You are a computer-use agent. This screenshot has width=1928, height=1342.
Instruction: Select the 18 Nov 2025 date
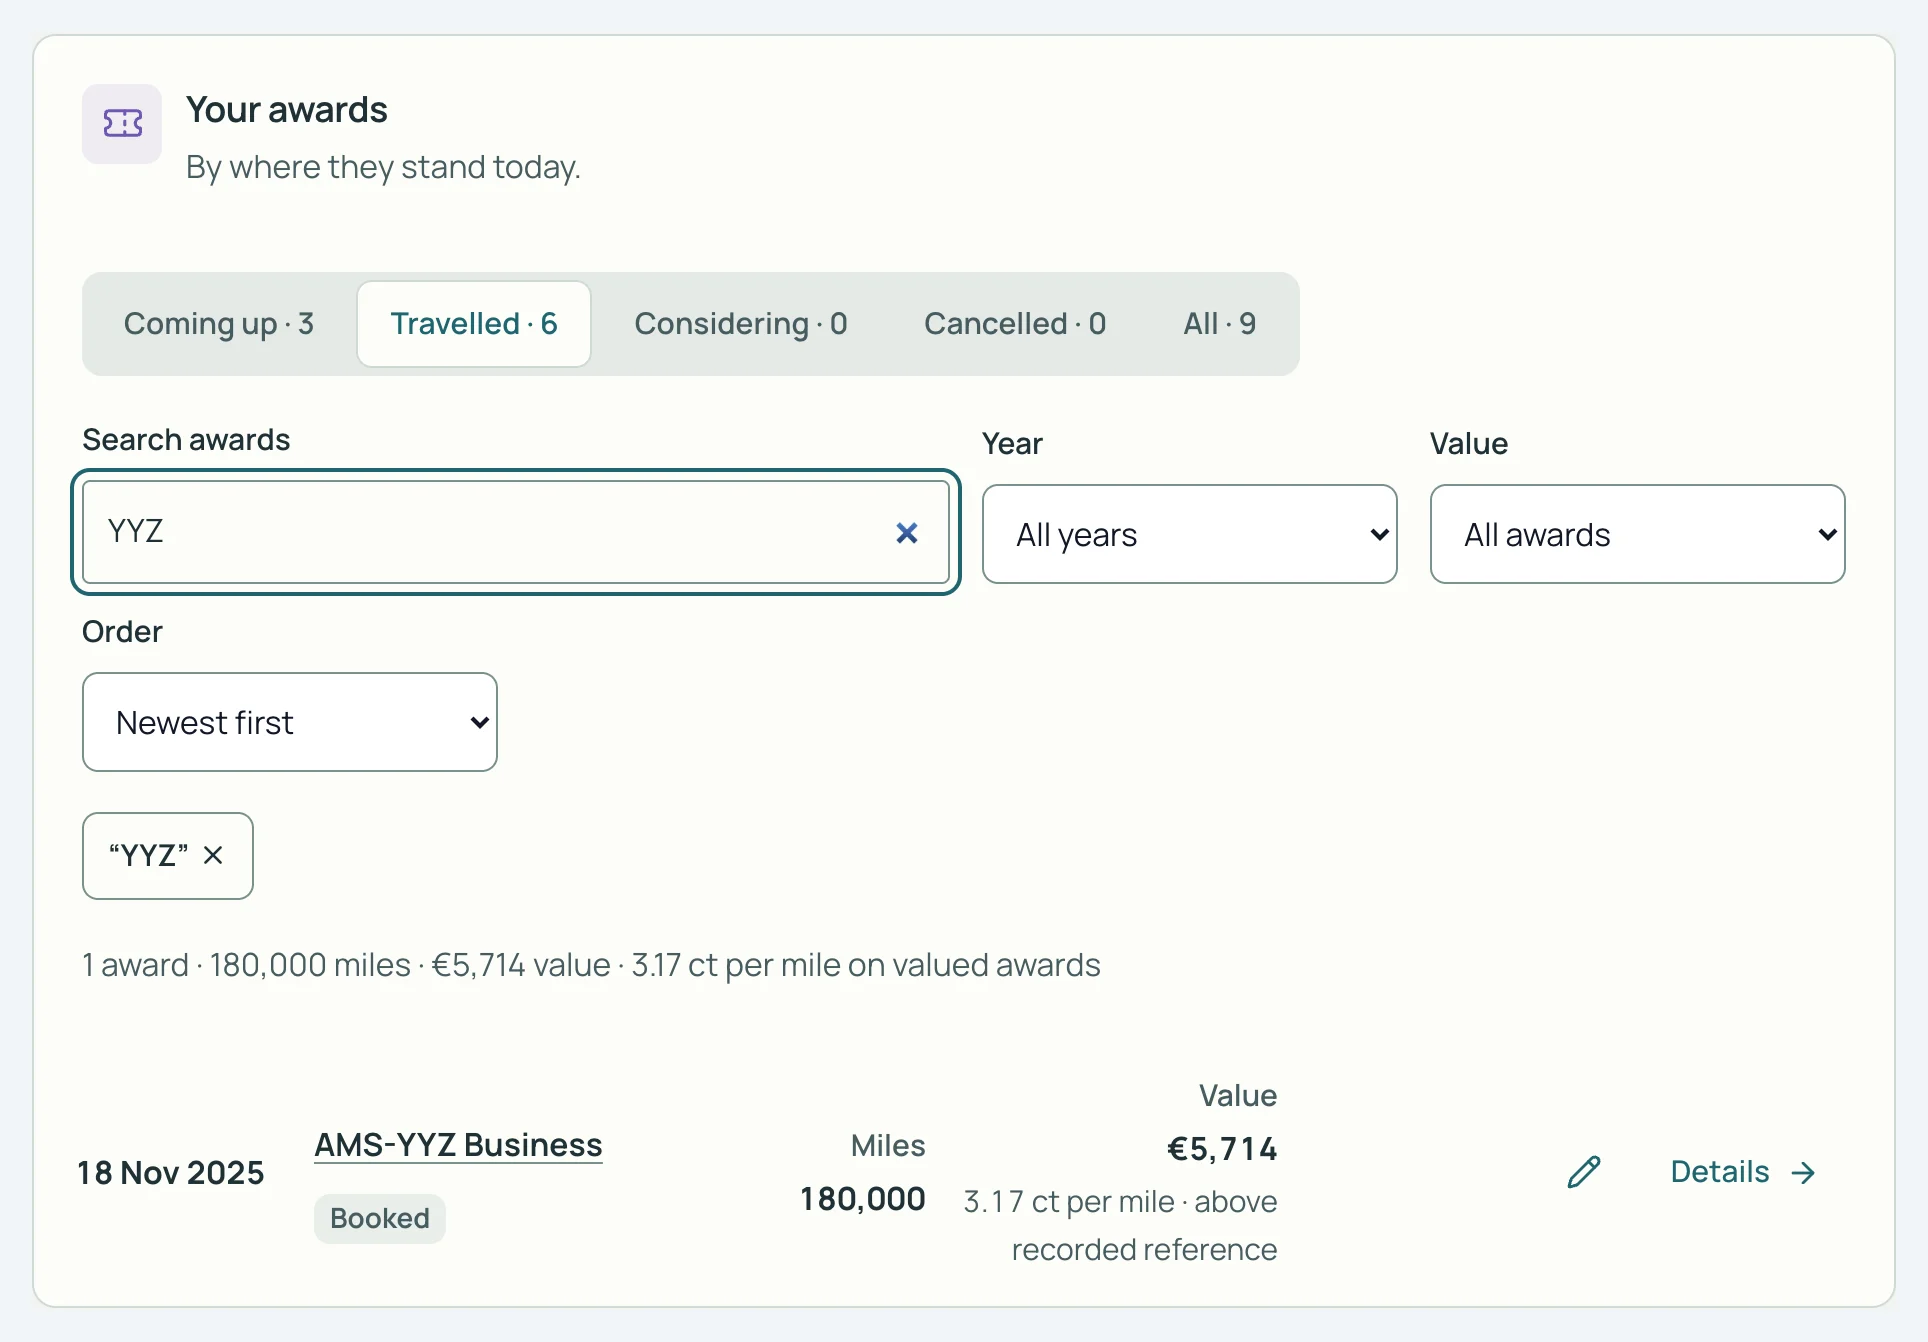(171, 1173)
